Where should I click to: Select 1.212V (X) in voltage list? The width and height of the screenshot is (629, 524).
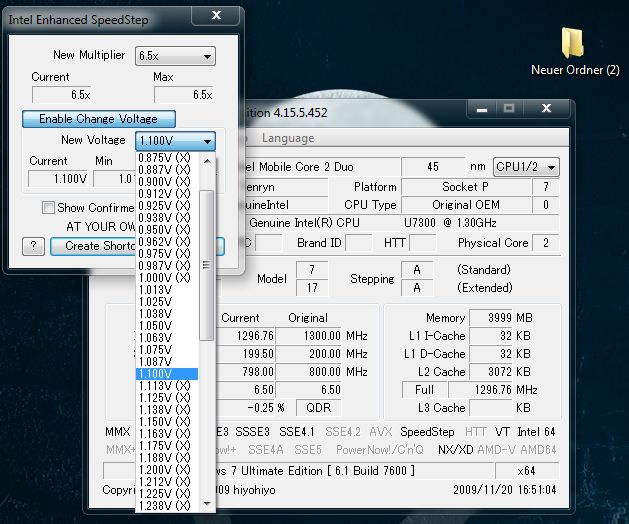pos(167,482)
